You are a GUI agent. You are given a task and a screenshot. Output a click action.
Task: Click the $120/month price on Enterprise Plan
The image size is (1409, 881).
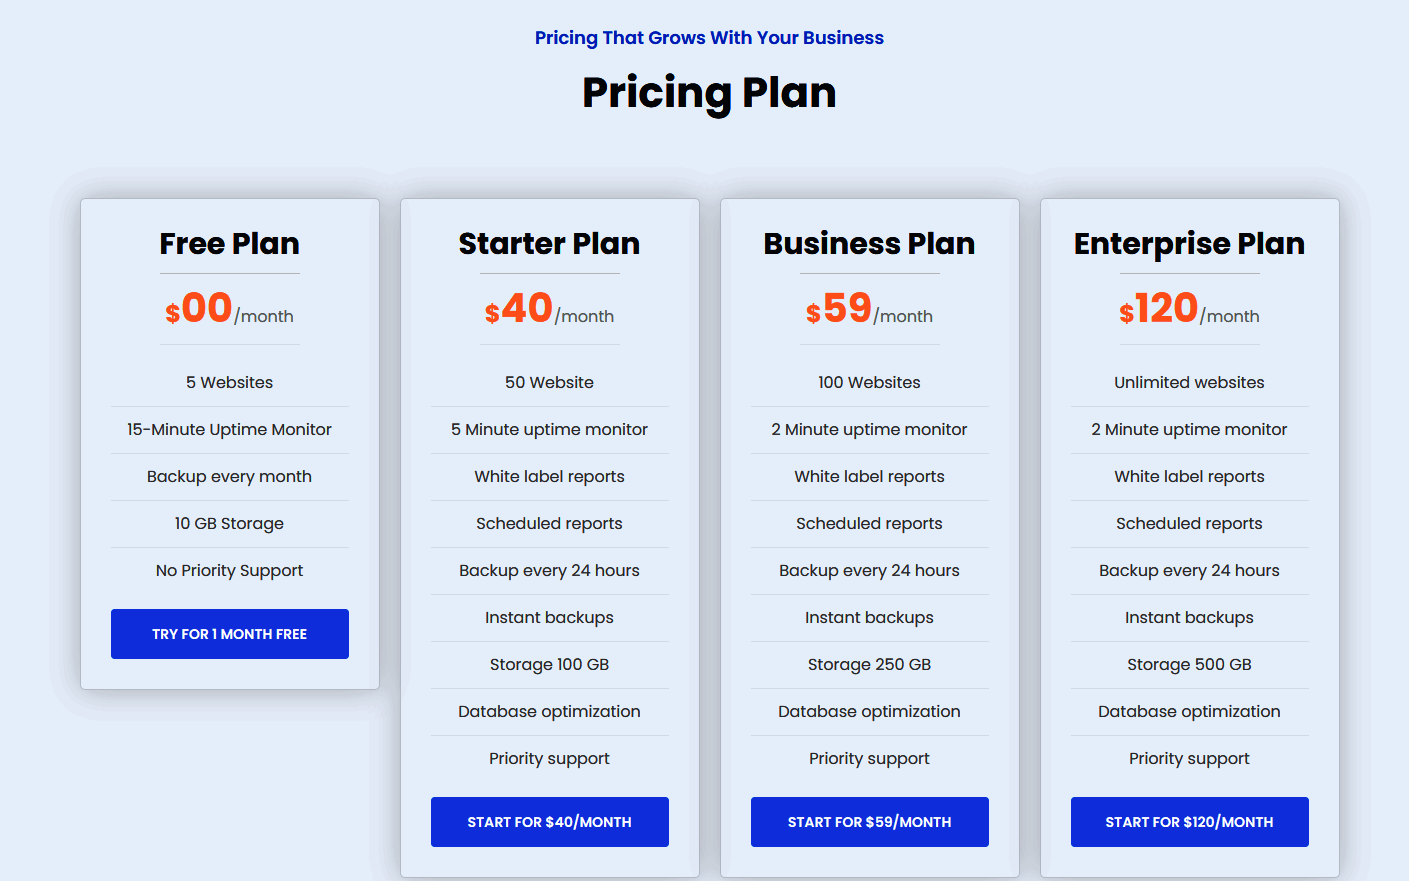(x=1189, y=308)
